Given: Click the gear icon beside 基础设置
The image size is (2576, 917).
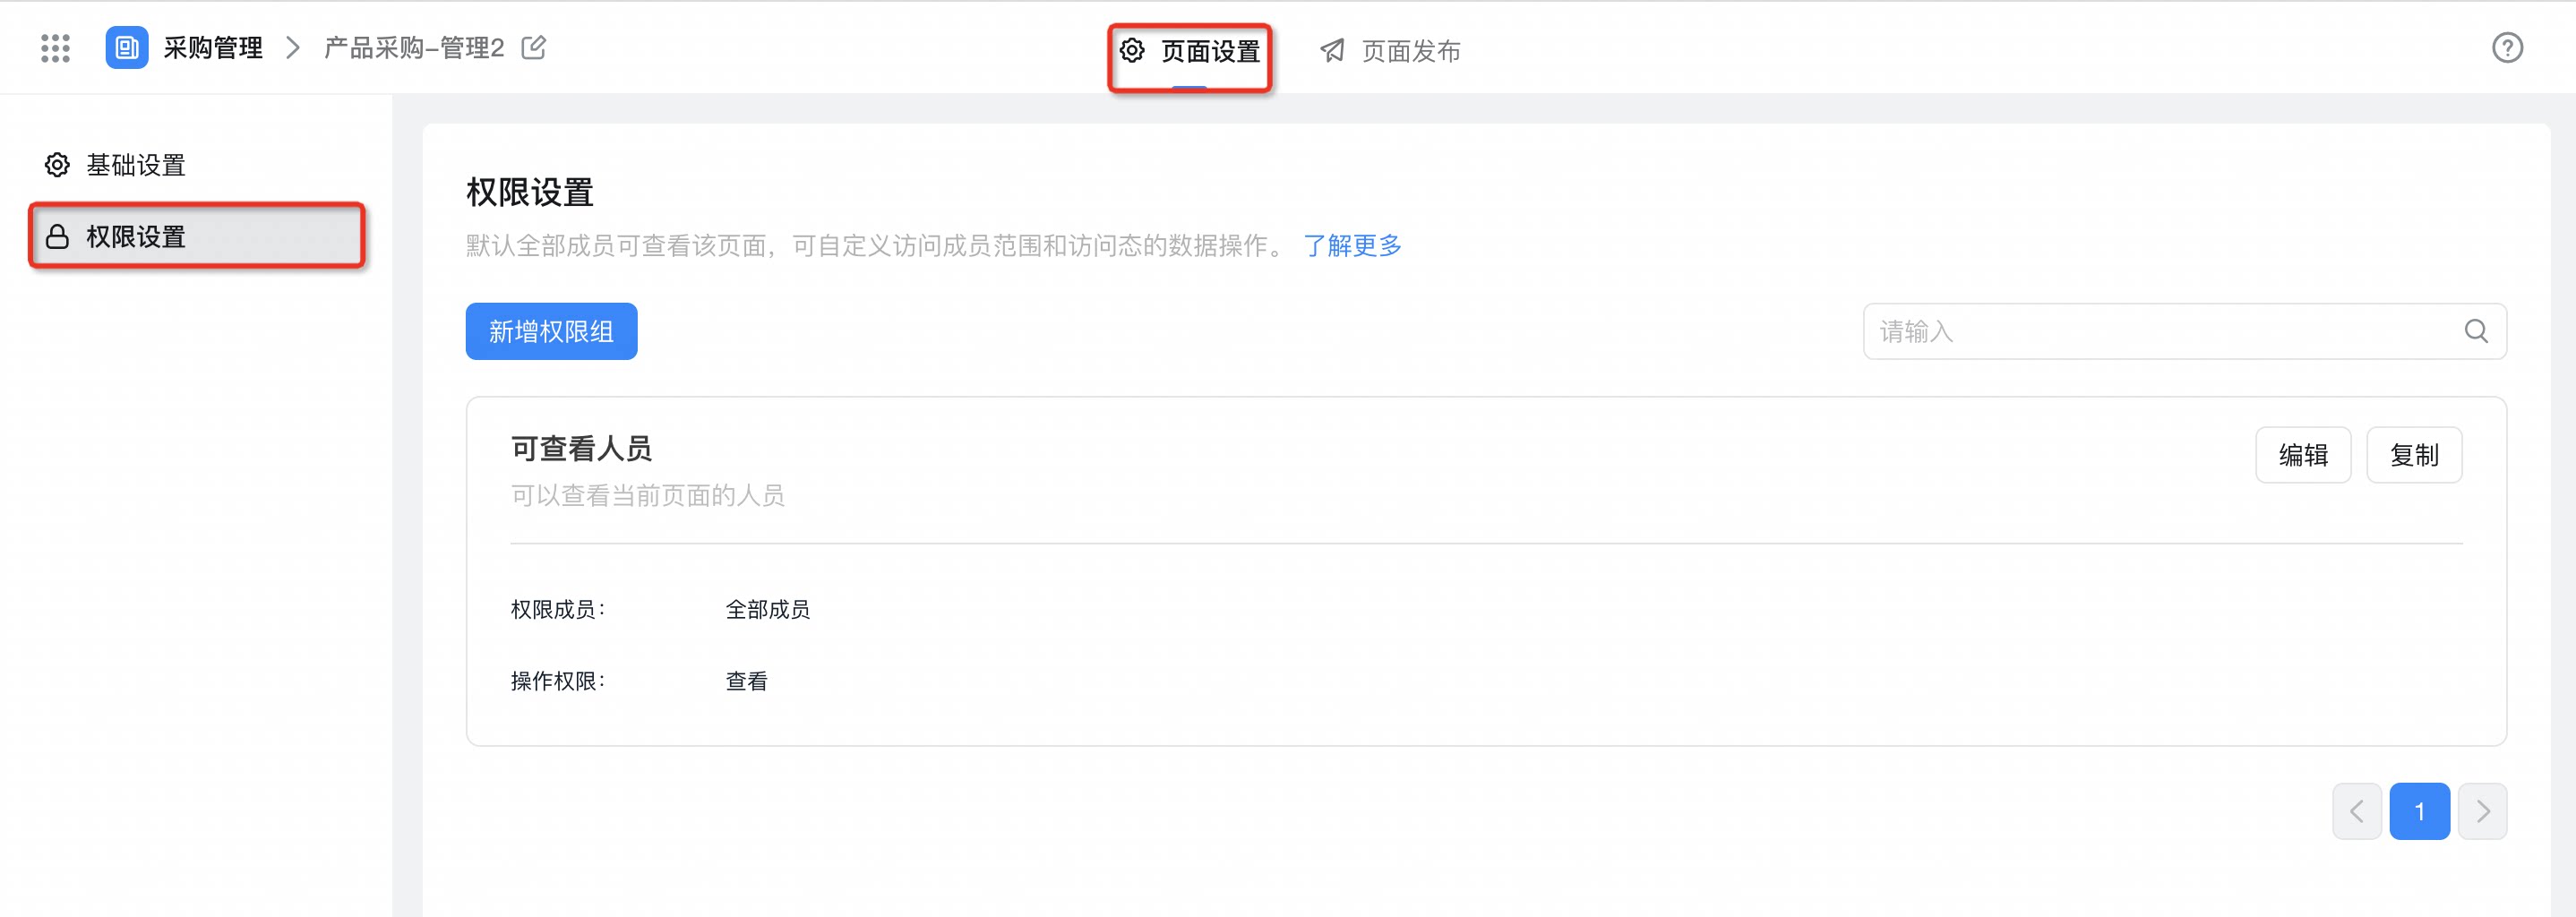Looking at the screenshot, I should (57, 165).
